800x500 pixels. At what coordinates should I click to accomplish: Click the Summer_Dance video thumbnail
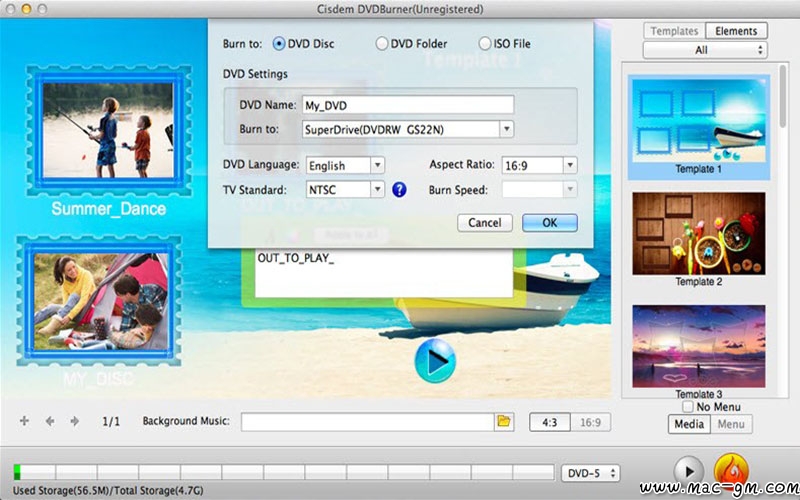[x=108, y=130]
